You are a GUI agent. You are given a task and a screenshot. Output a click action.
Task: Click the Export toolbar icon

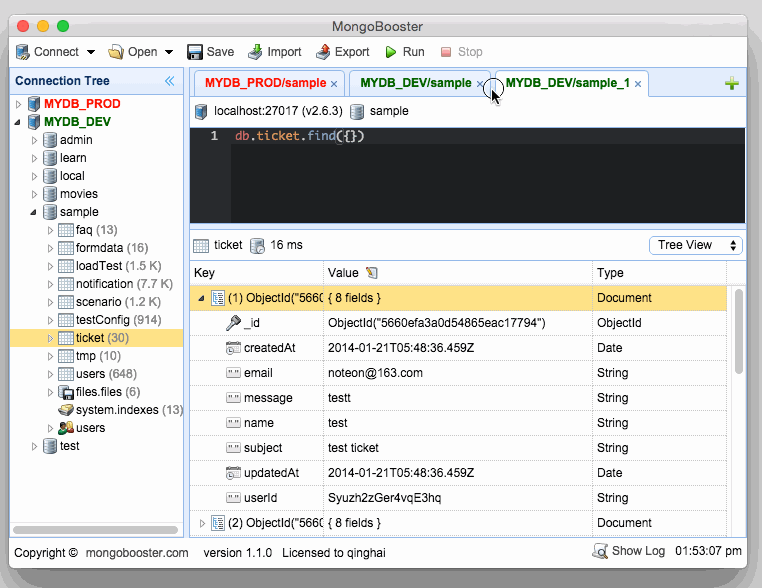pos(323,52)
